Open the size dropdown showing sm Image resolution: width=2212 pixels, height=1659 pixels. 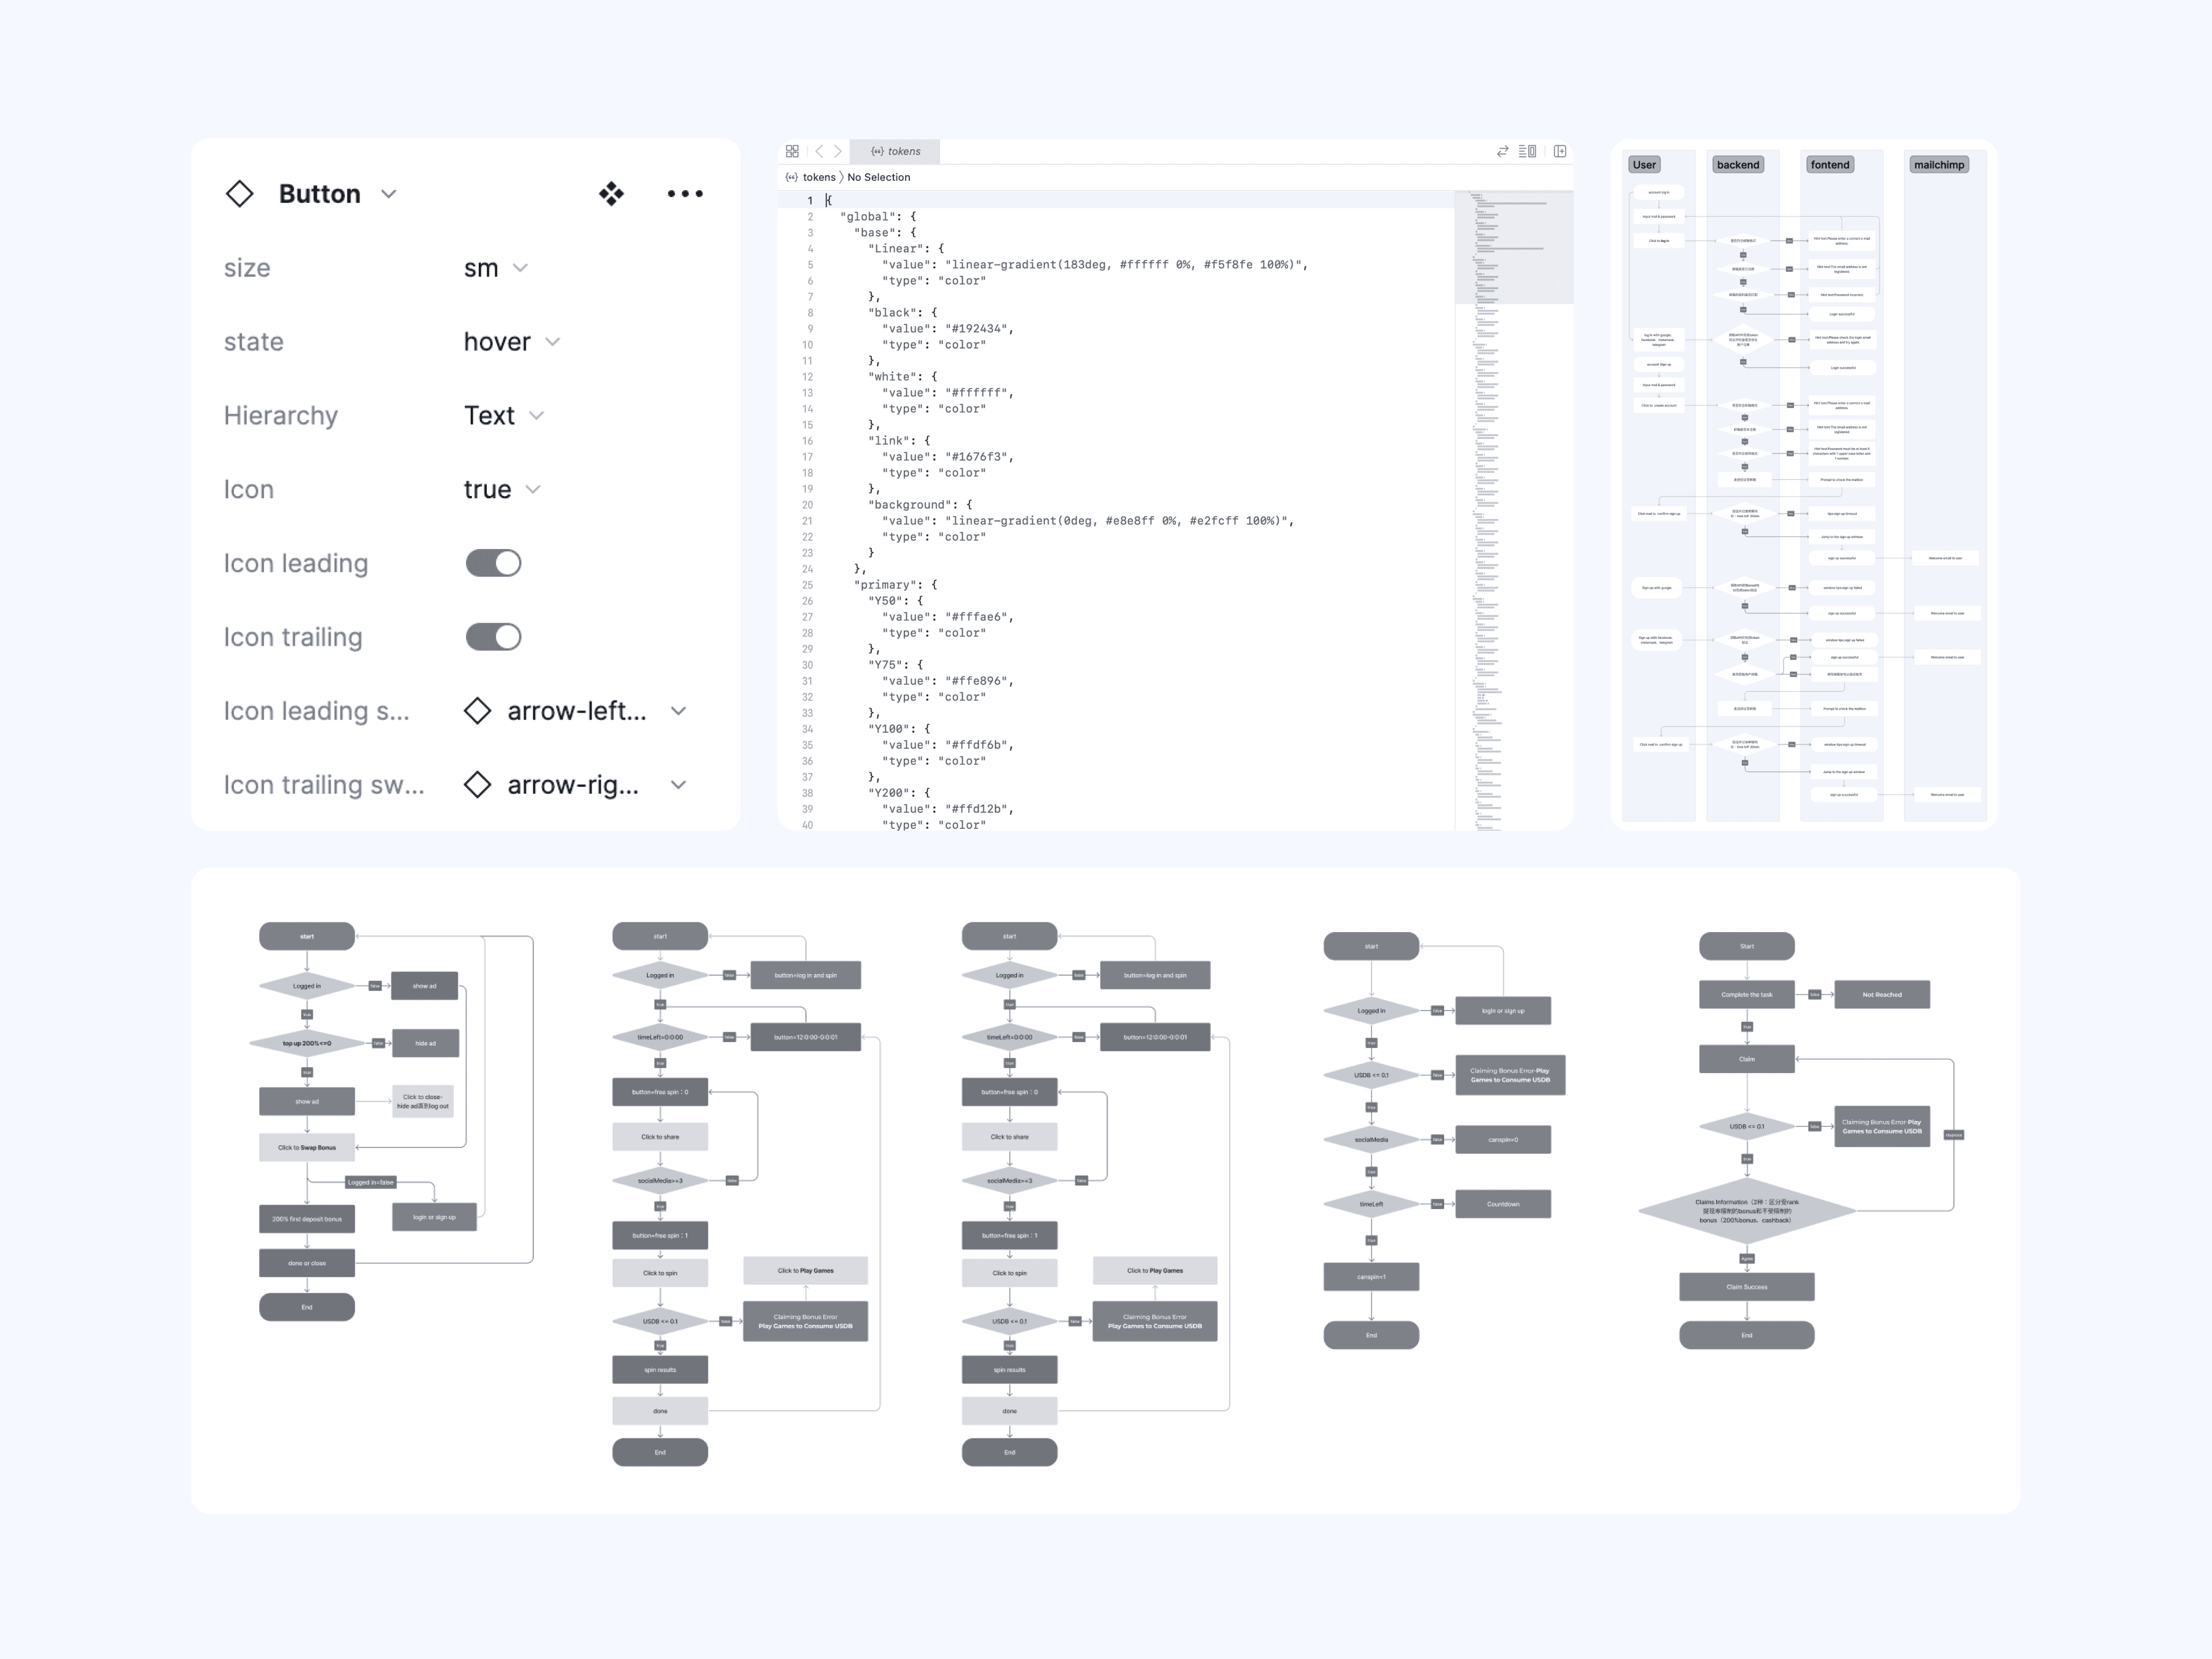(x=496, y=268)
